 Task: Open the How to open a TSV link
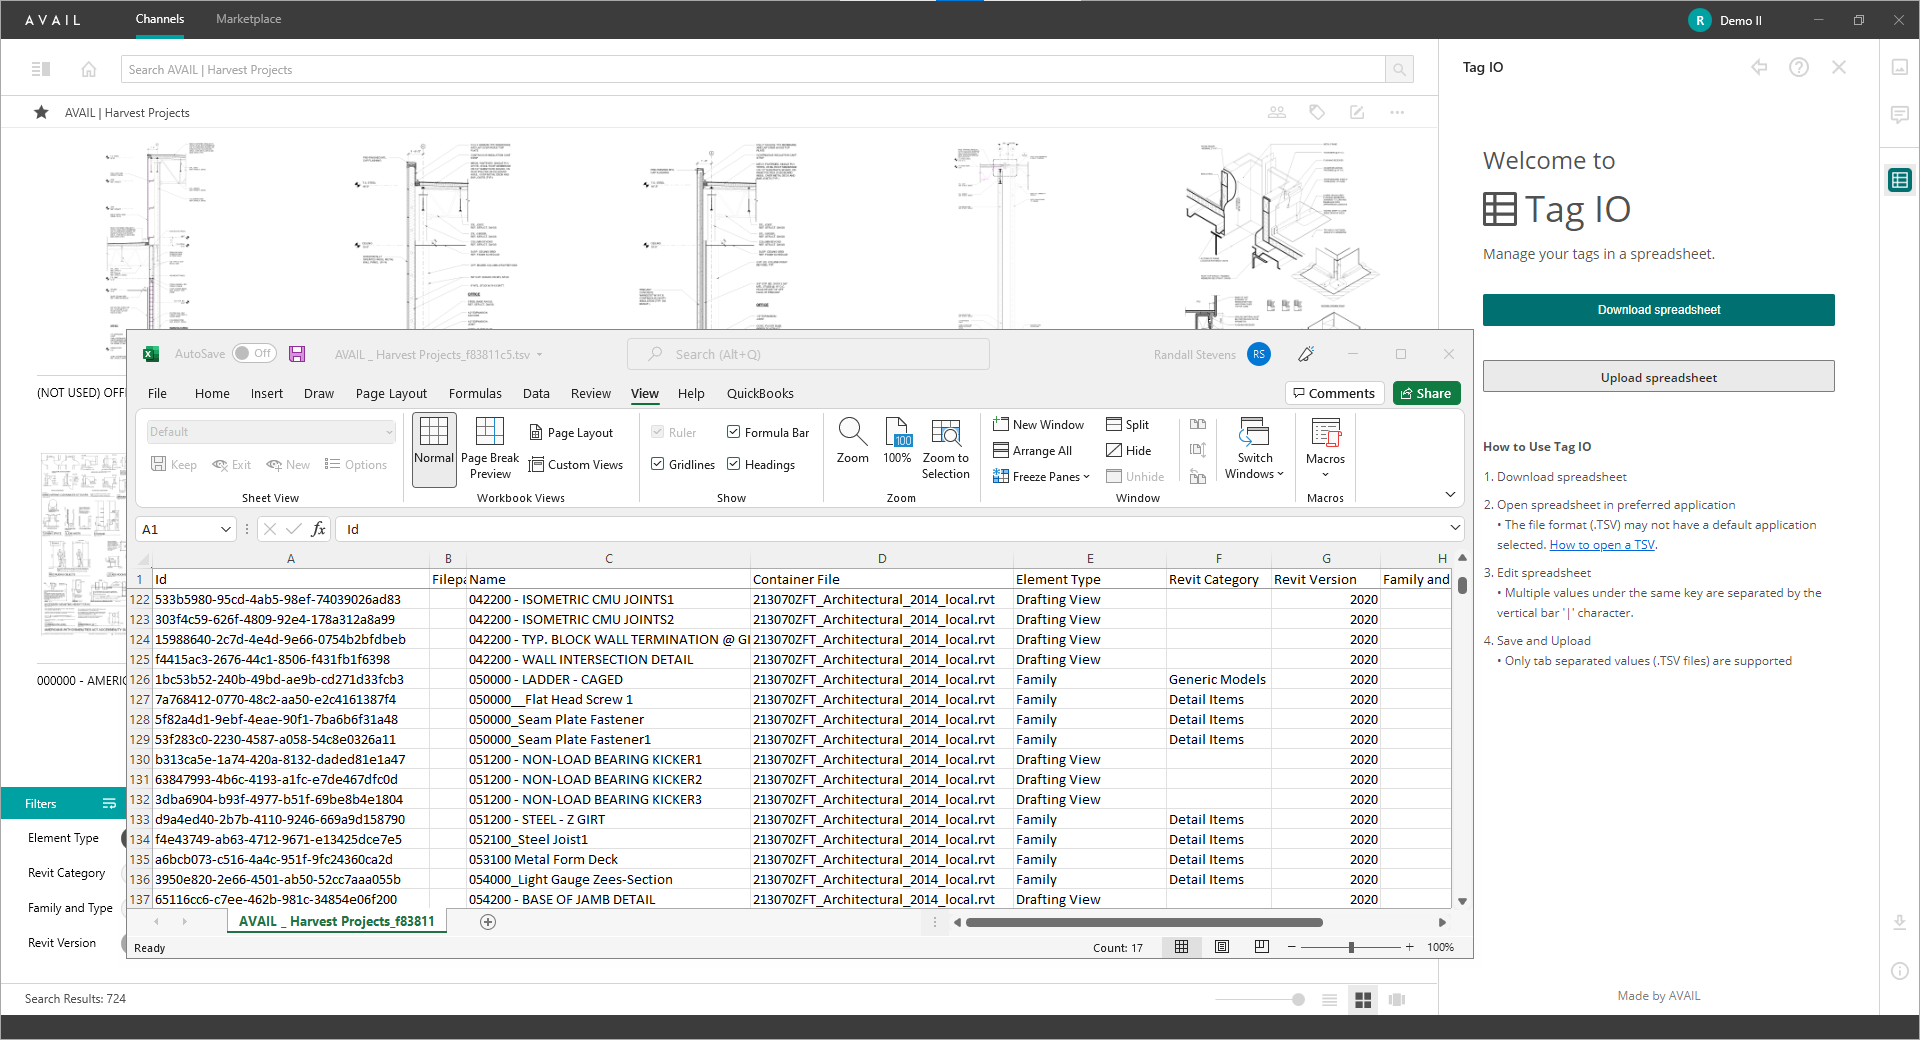(x=1602, y=545)
